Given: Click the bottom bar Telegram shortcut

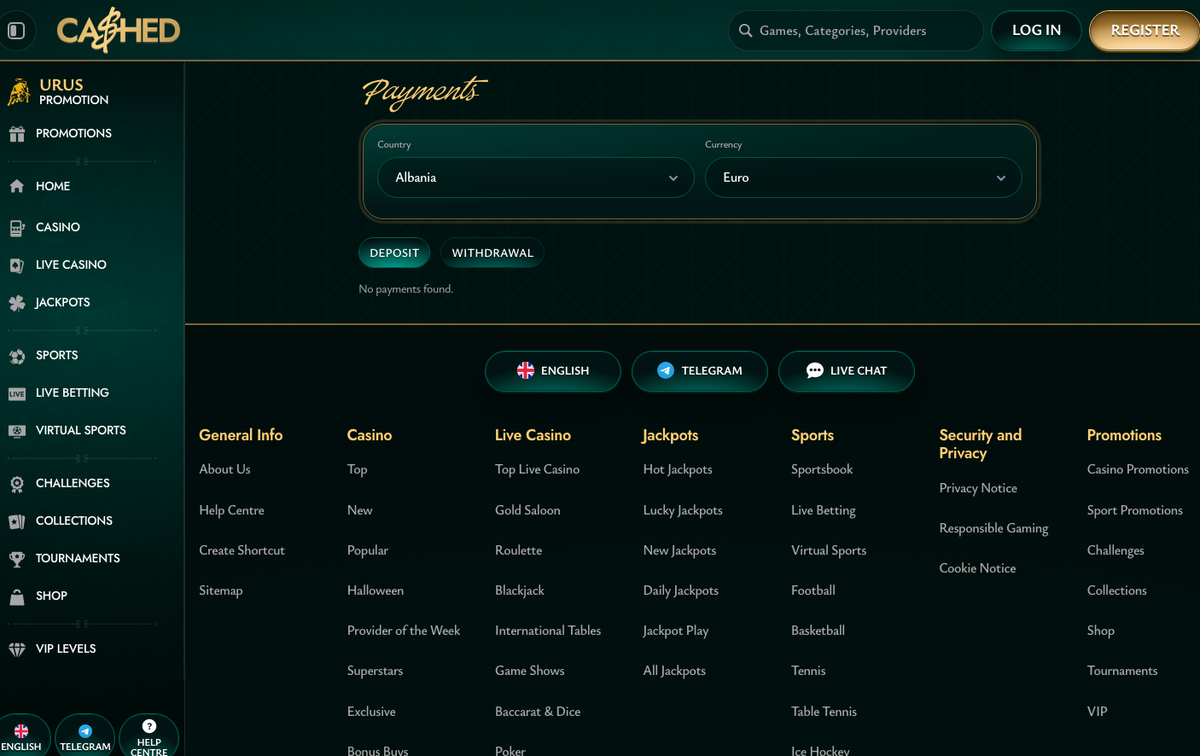Looking at the screenshot, I should coord(85,736).
